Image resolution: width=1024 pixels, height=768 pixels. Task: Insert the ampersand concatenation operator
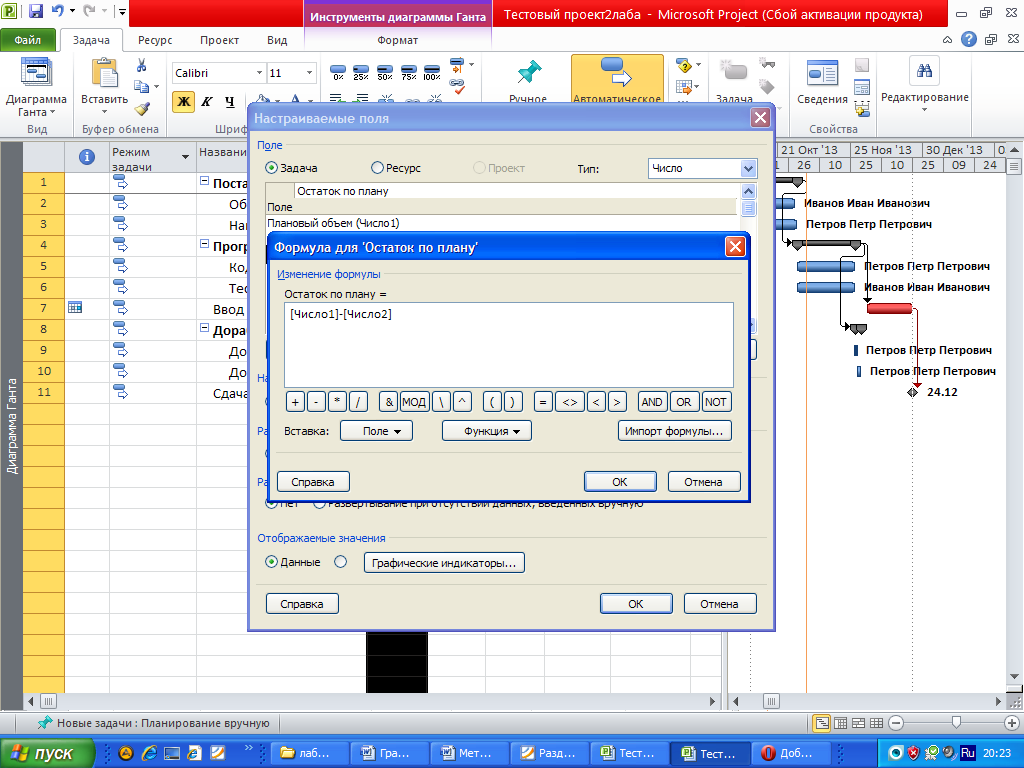pos(389,402)
